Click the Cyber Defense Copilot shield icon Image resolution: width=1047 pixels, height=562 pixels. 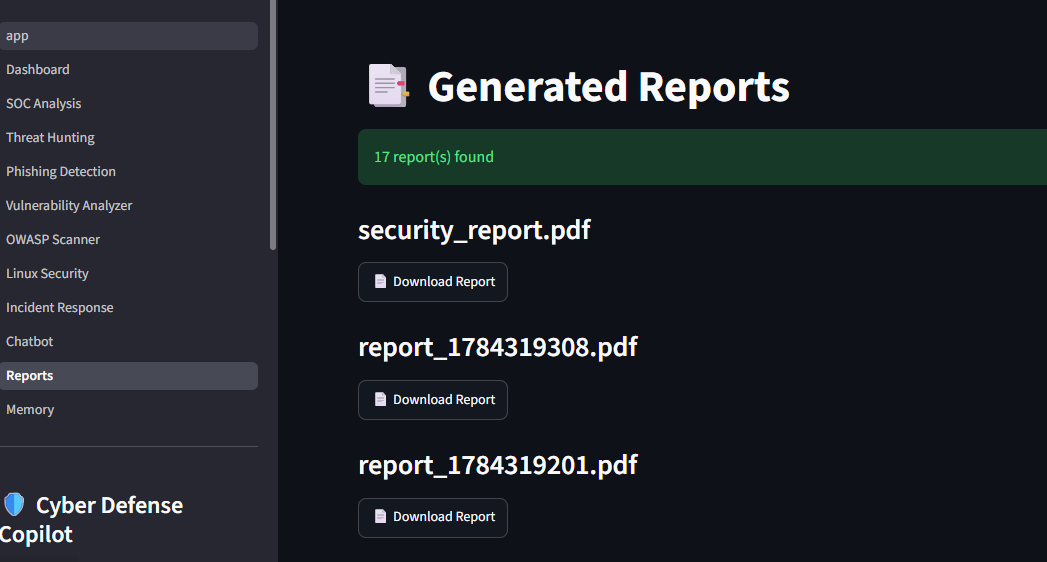14,505
